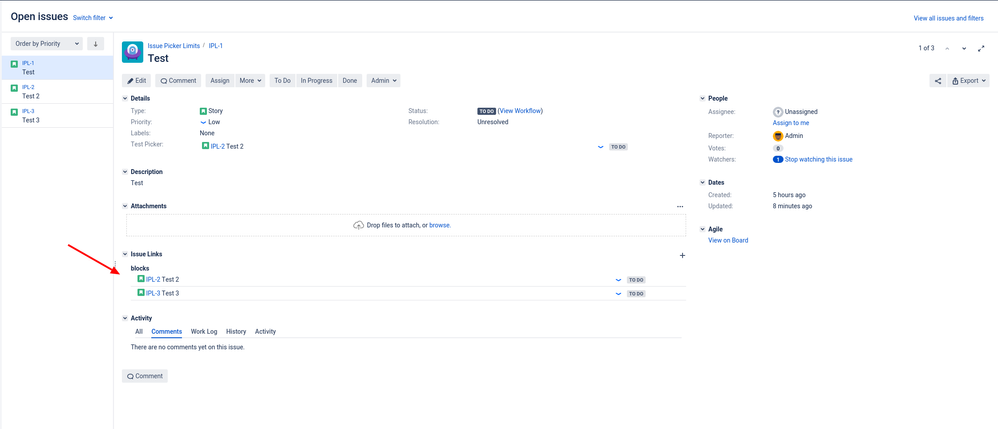
Task: Collapse the Agile section
Action: pyautogui.click(x=703, y=229)
